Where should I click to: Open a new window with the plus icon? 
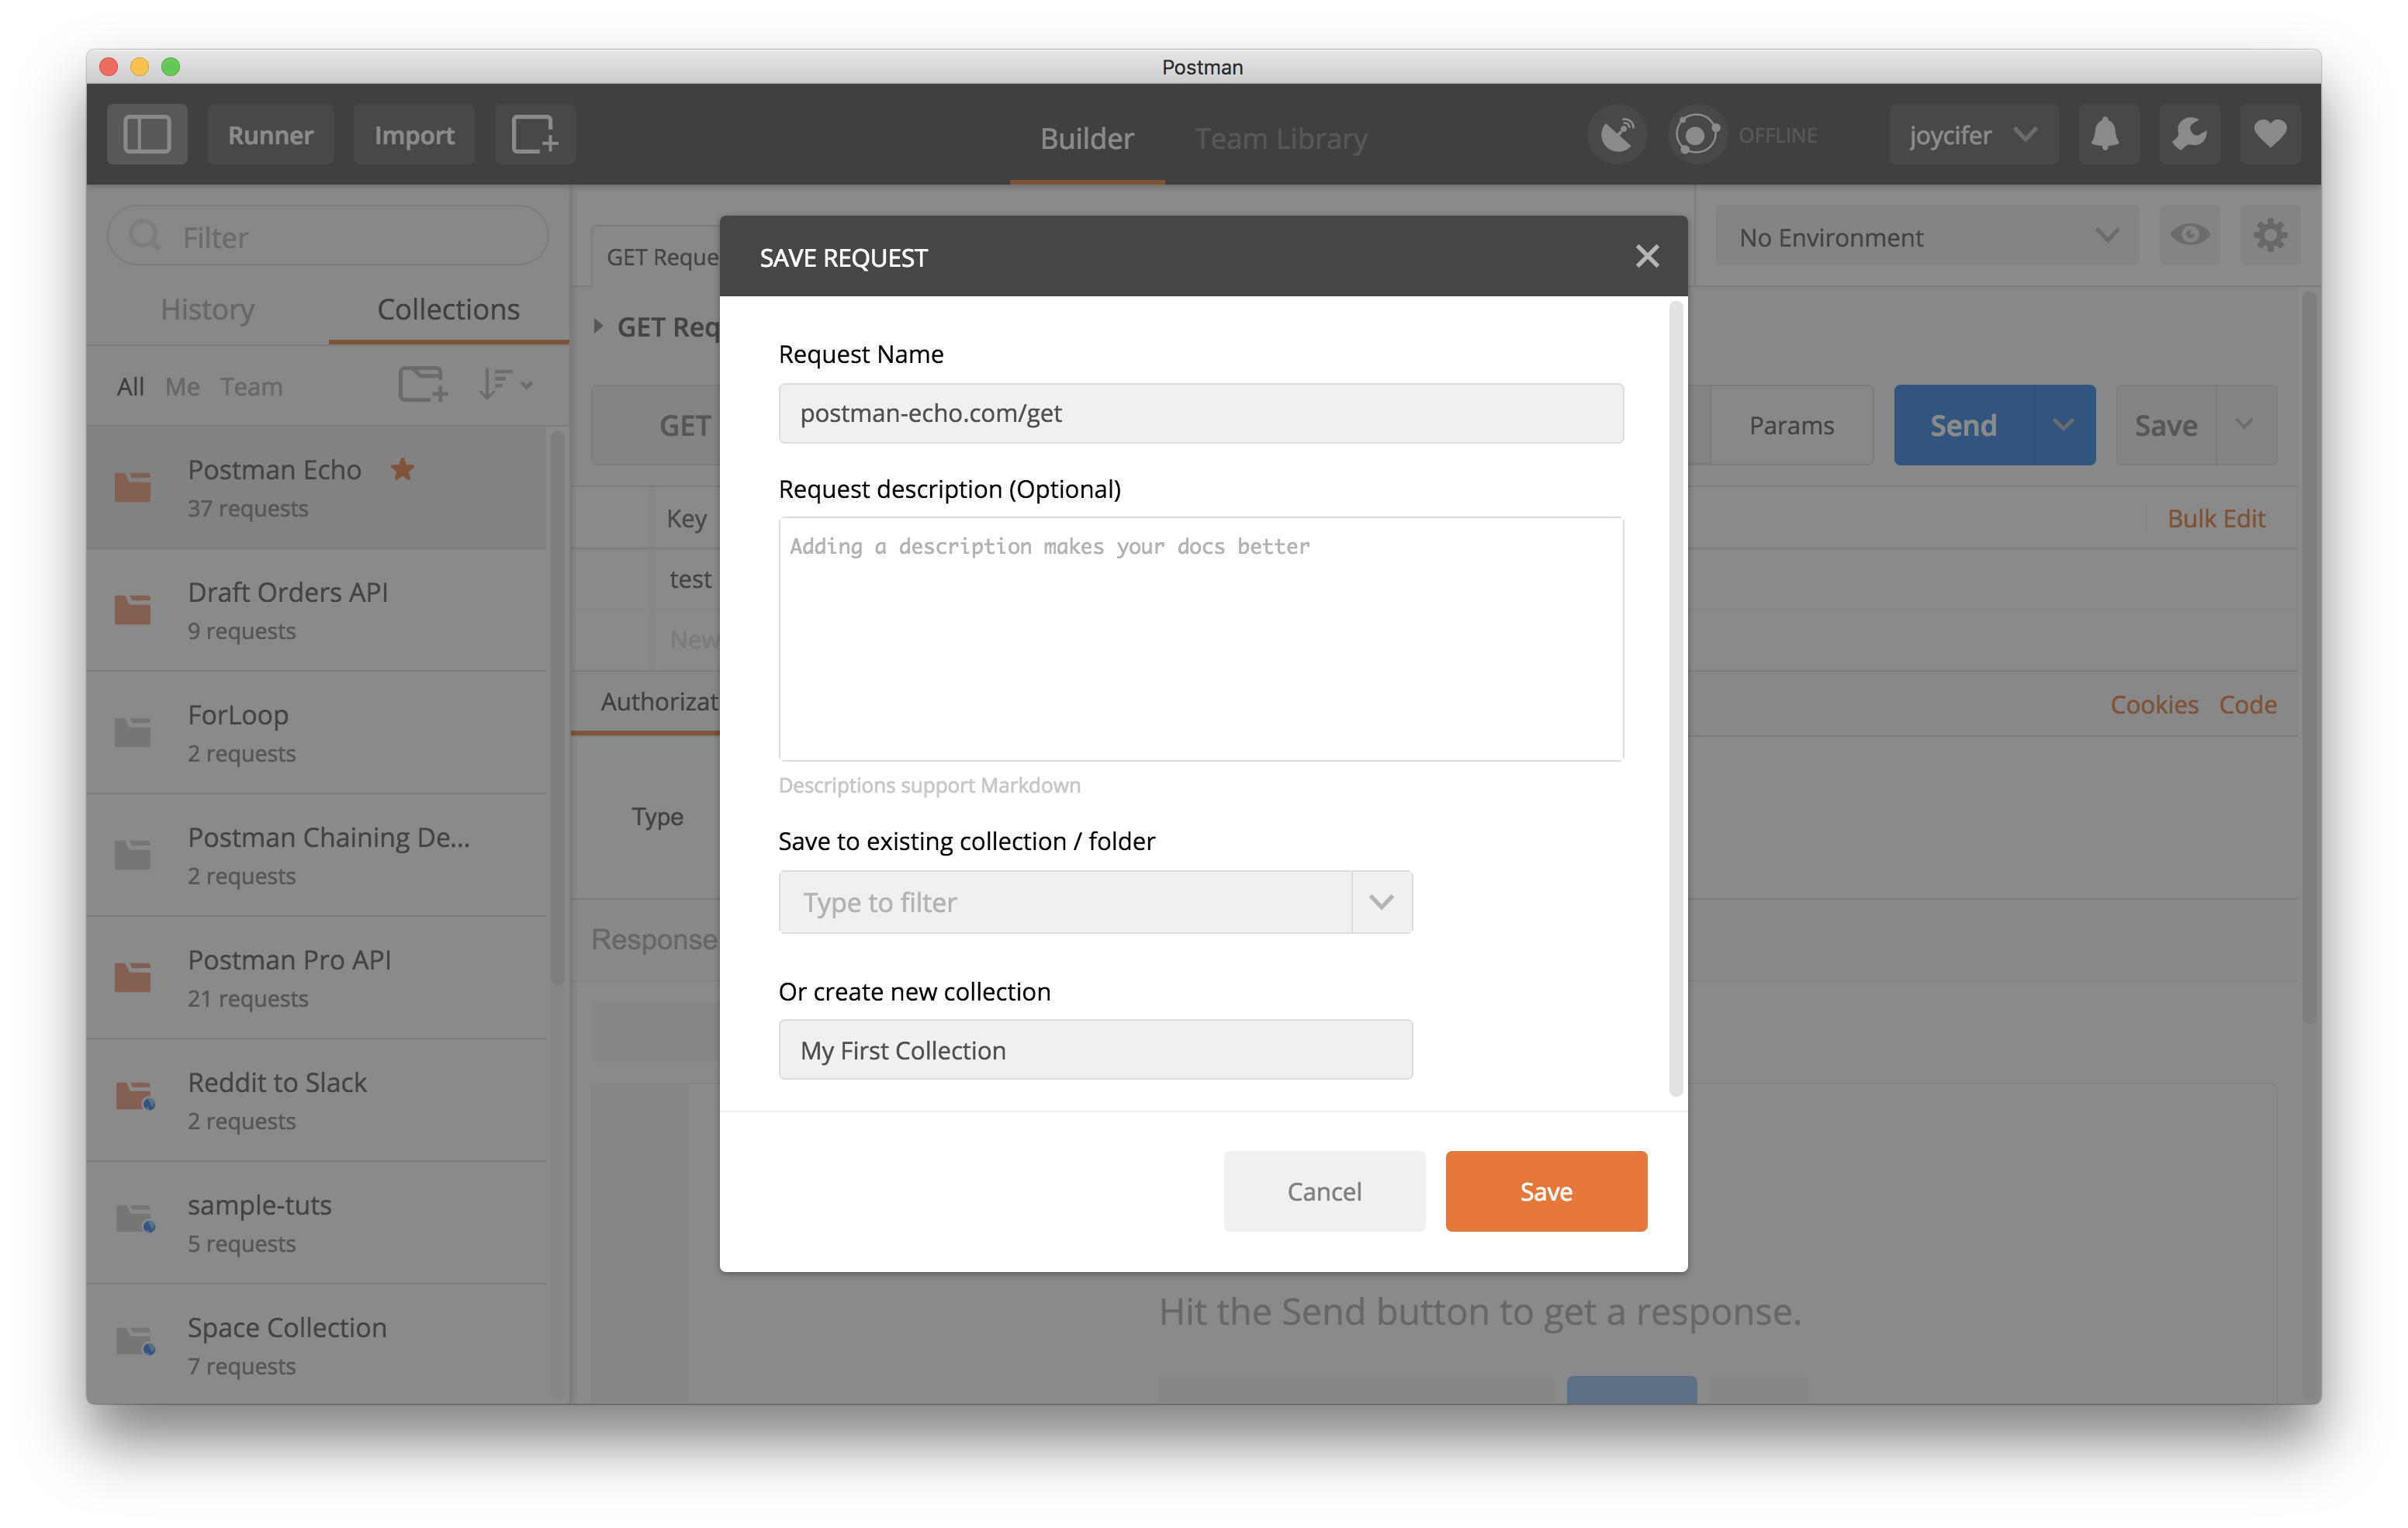(534, 134)
